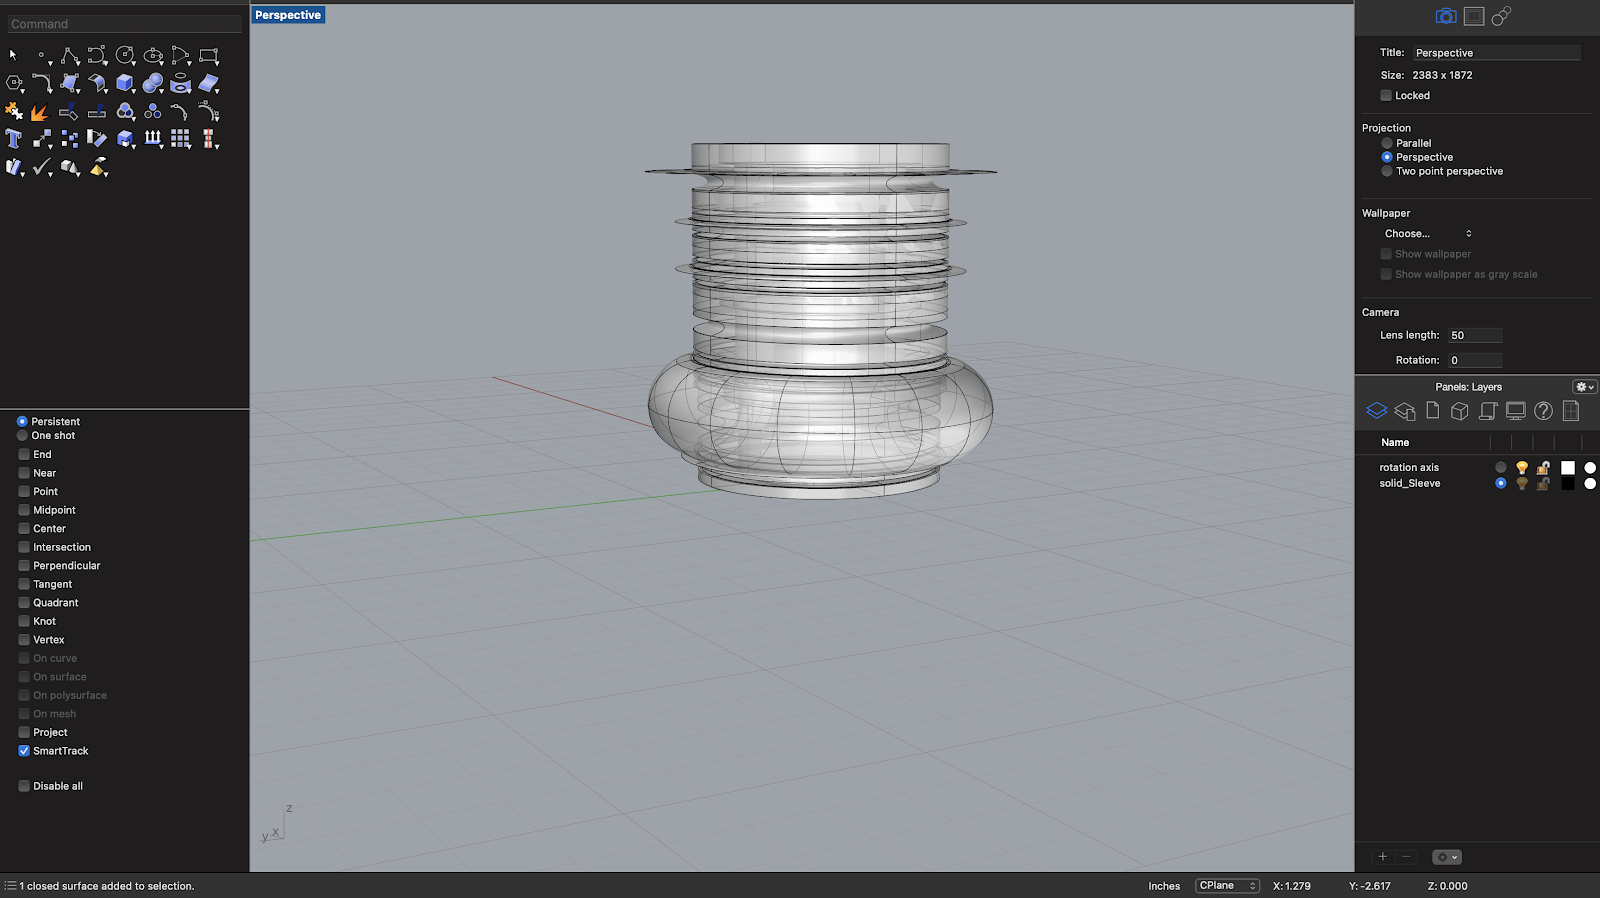This screenshot has height=898, width=1600.
Task: Enable the Intersection object snap
Action: 24,547
